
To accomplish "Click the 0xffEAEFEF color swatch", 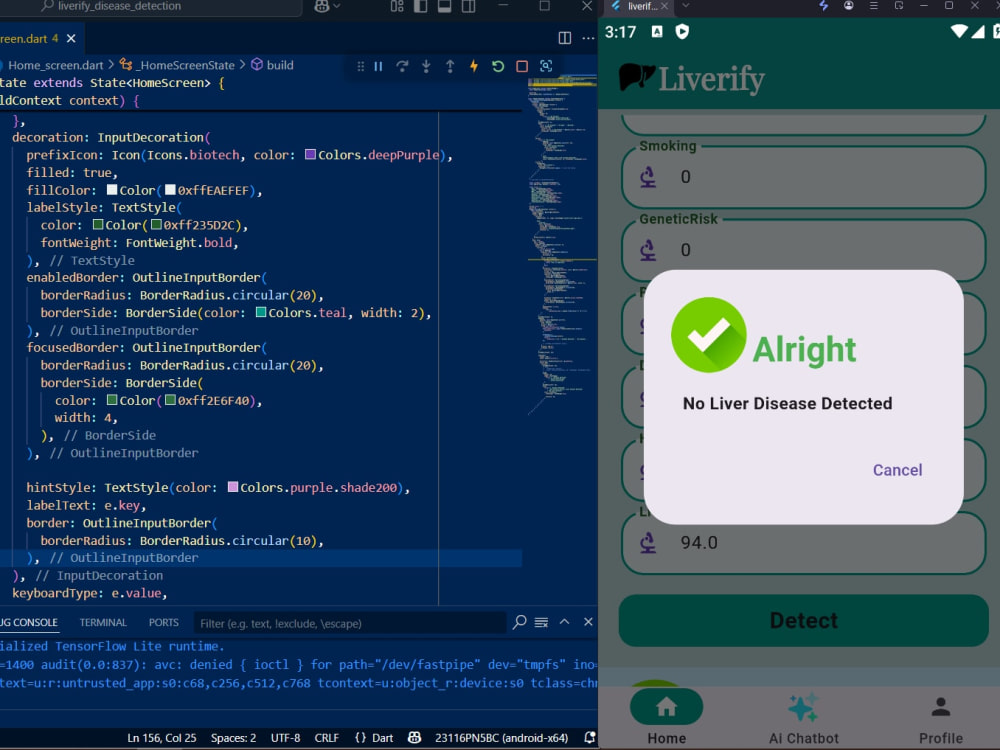I will coord(170,189).
